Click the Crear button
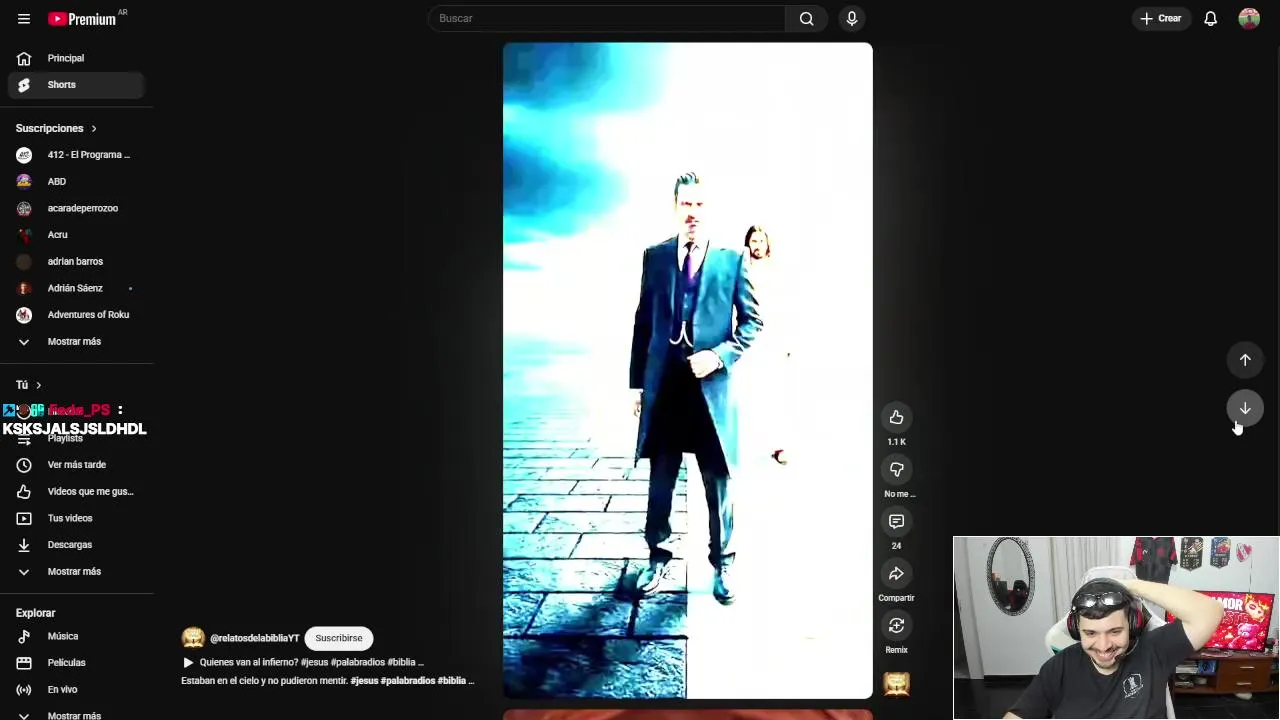Image resolution: width=1280 pixels, height=720 pixels. pyautogui.click(x=1160, y=18)
